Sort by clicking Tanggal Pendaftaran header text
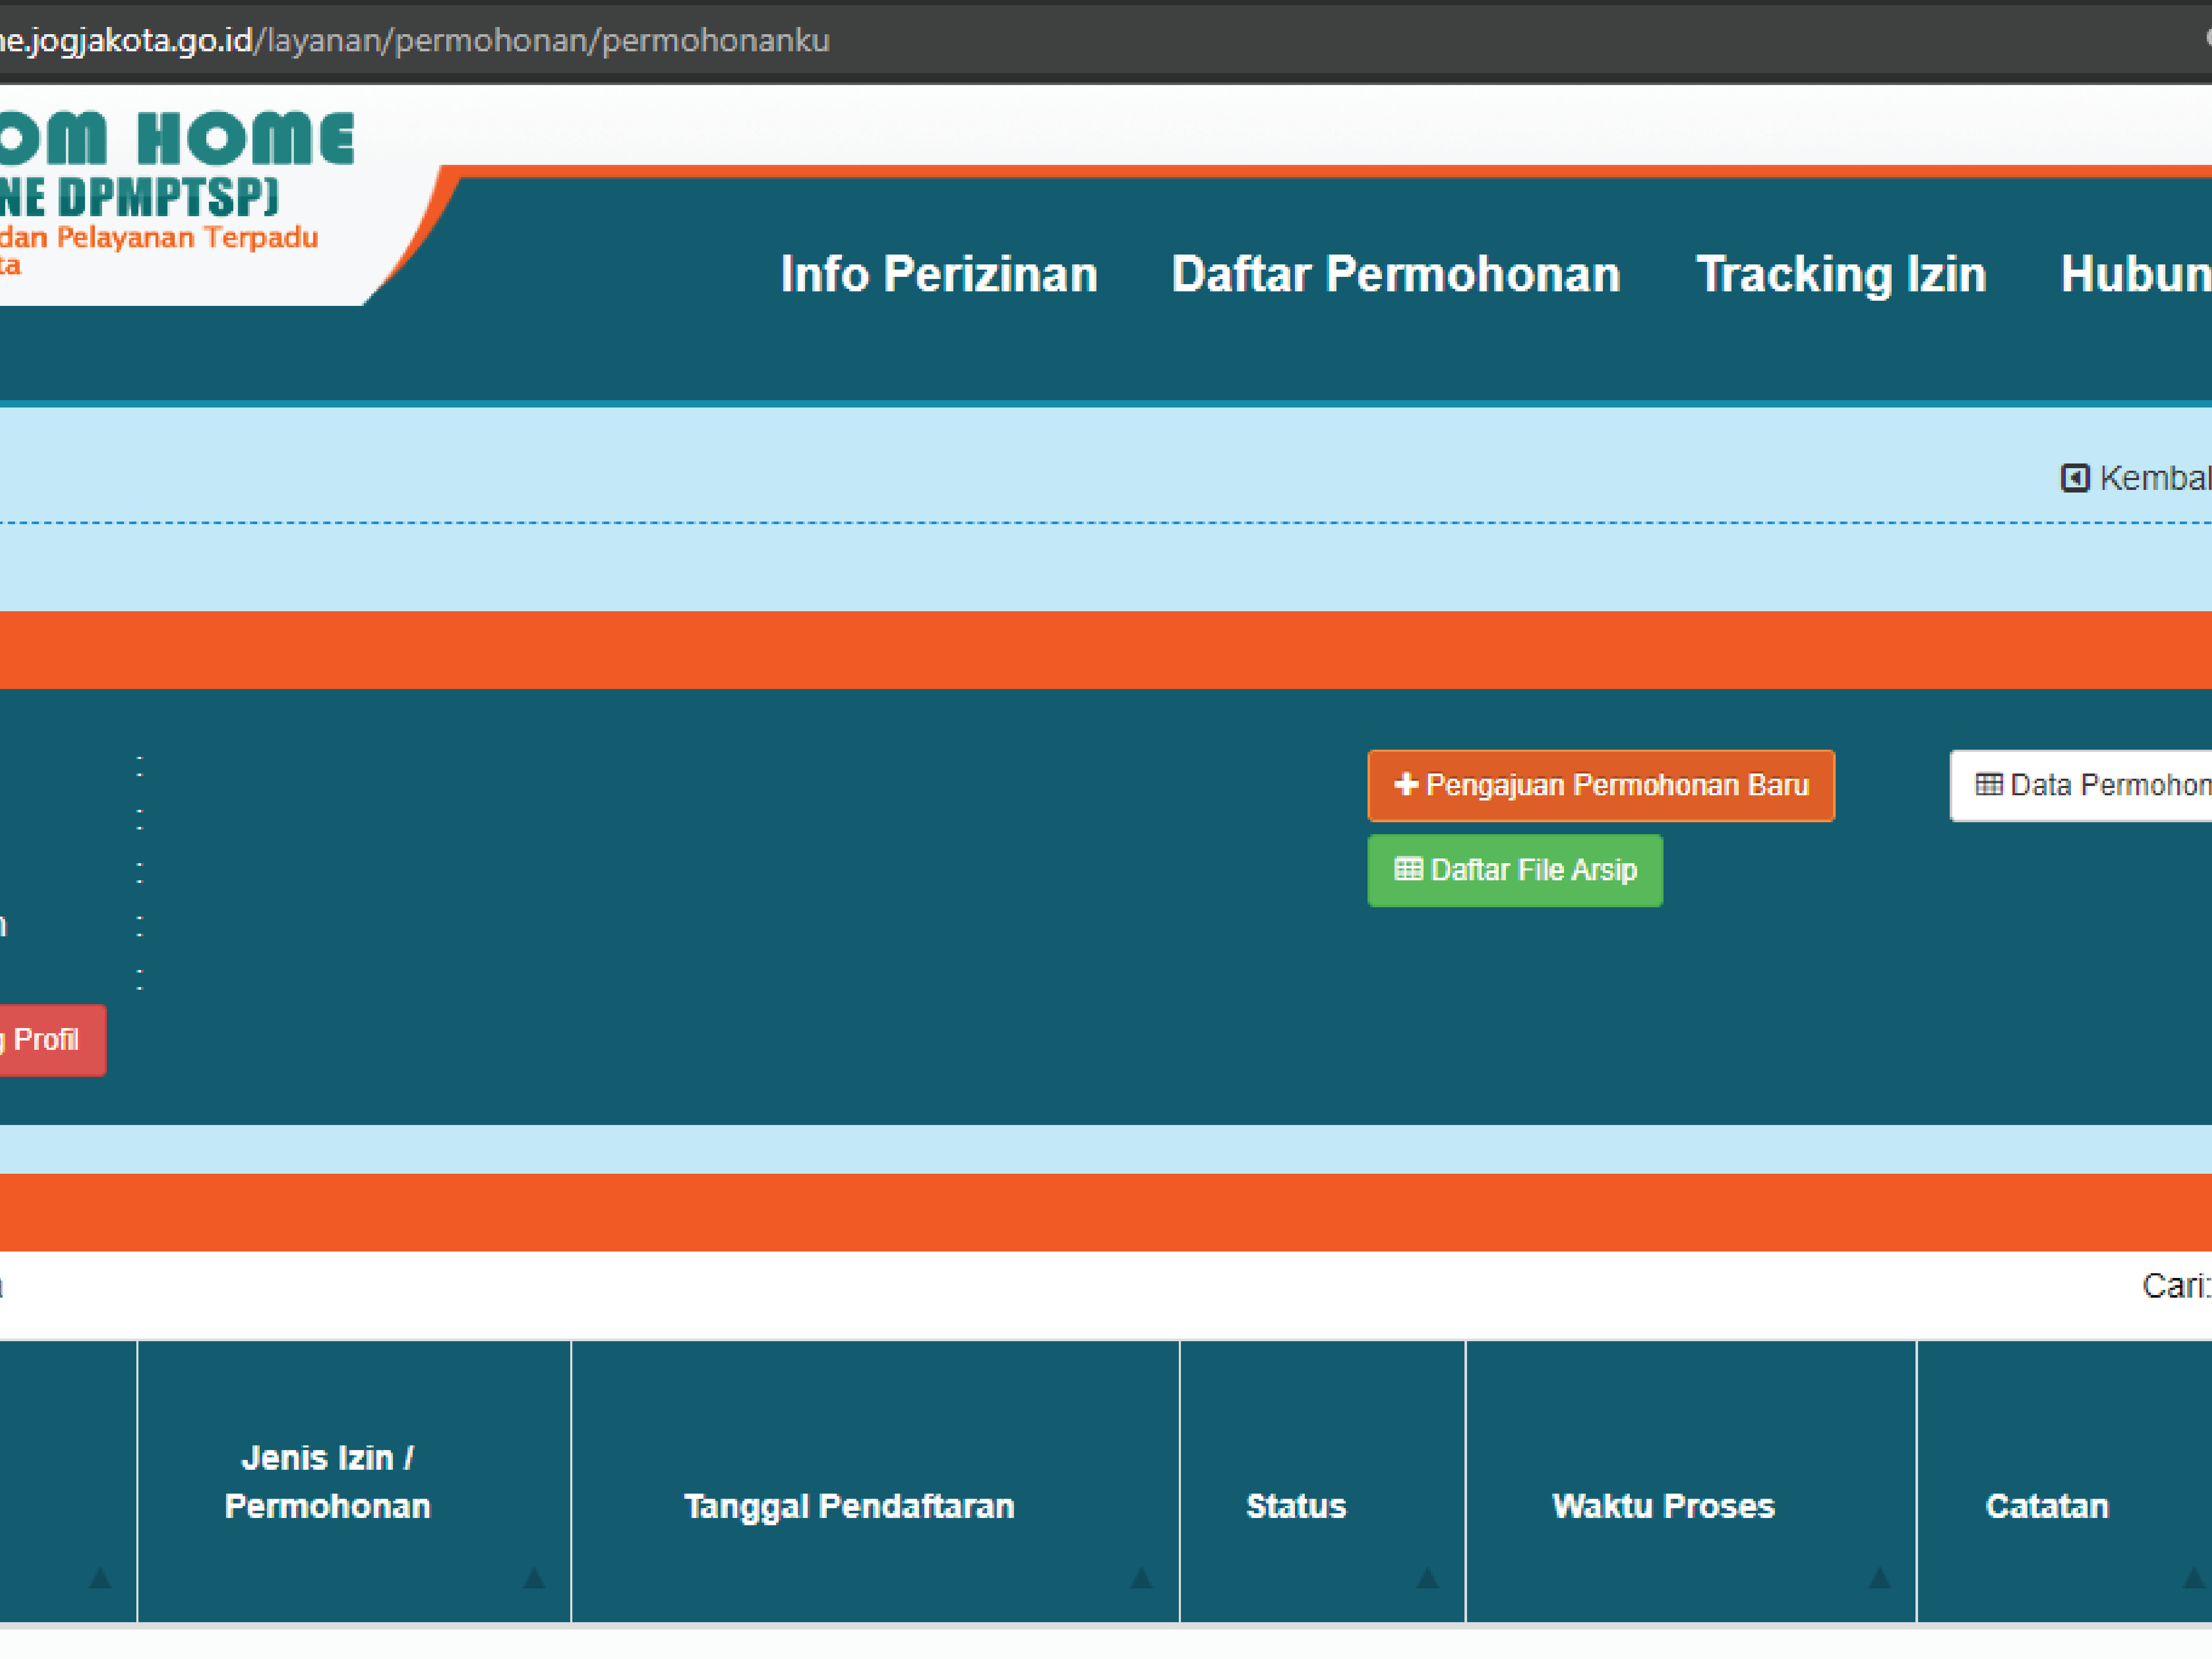 (848, 1506)
